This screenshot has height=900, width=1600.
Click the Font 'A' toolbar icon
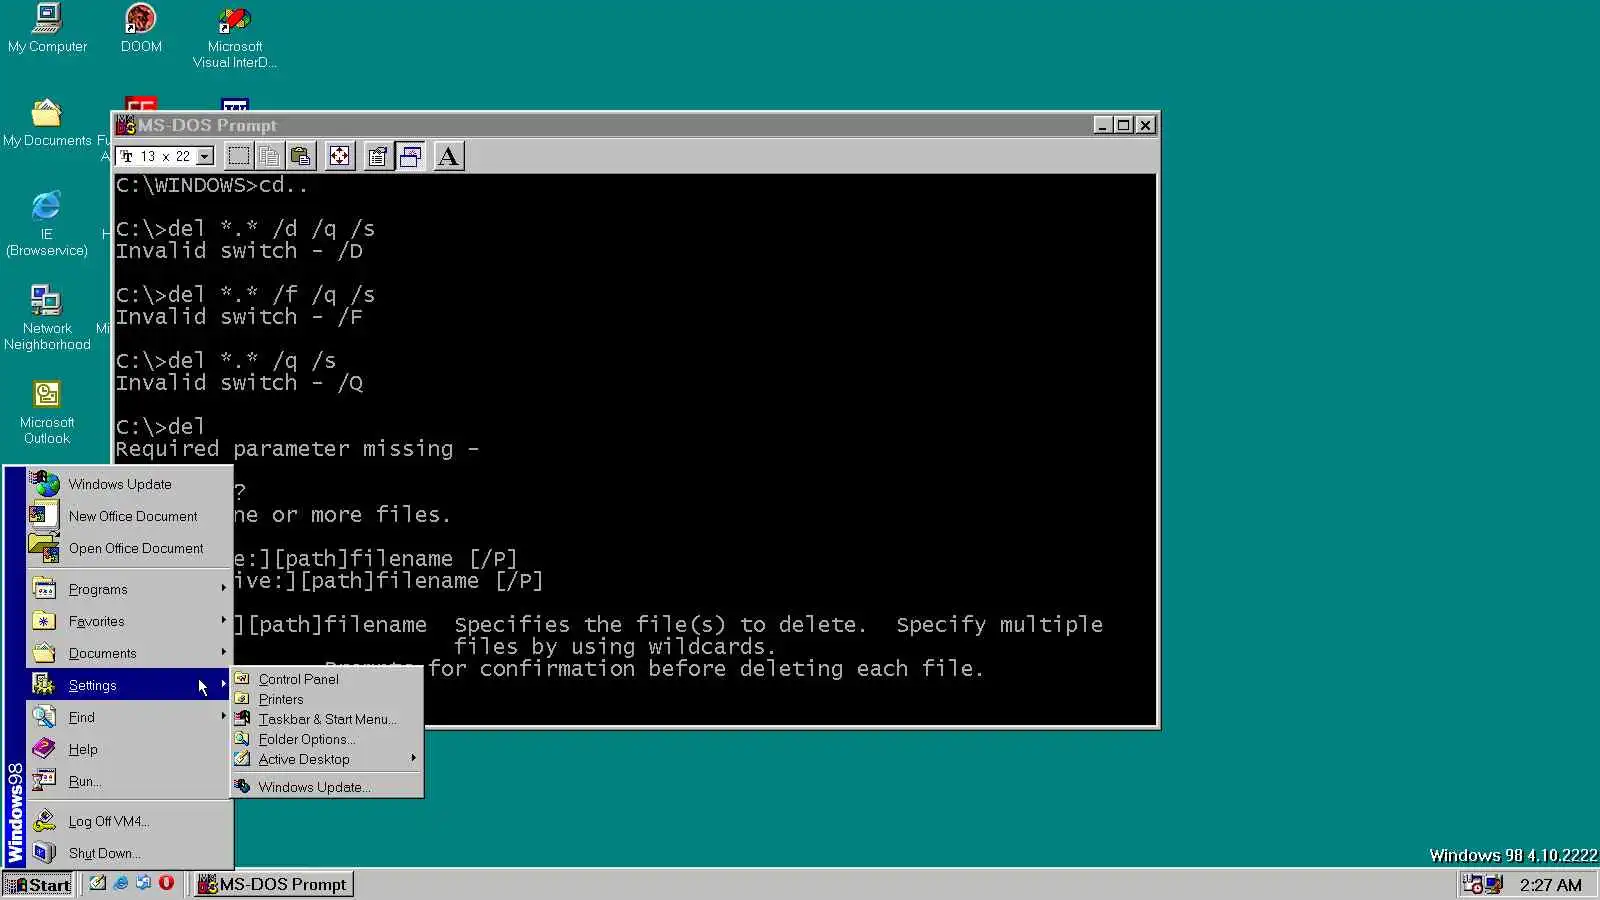click(449, 156)
